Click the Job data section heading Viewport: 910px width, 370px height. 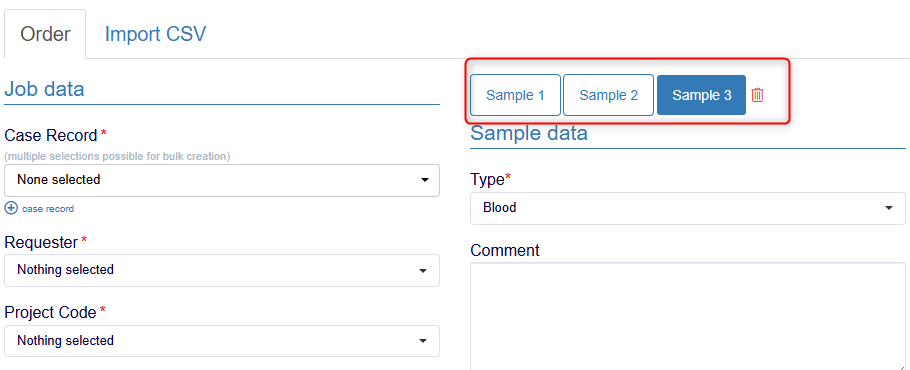pos(44,89)
